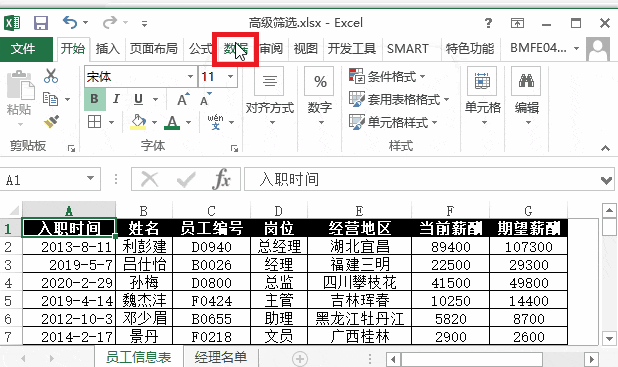Open the 套用表格格式 table format menu

pyautogui.click(x=399, y=99)
